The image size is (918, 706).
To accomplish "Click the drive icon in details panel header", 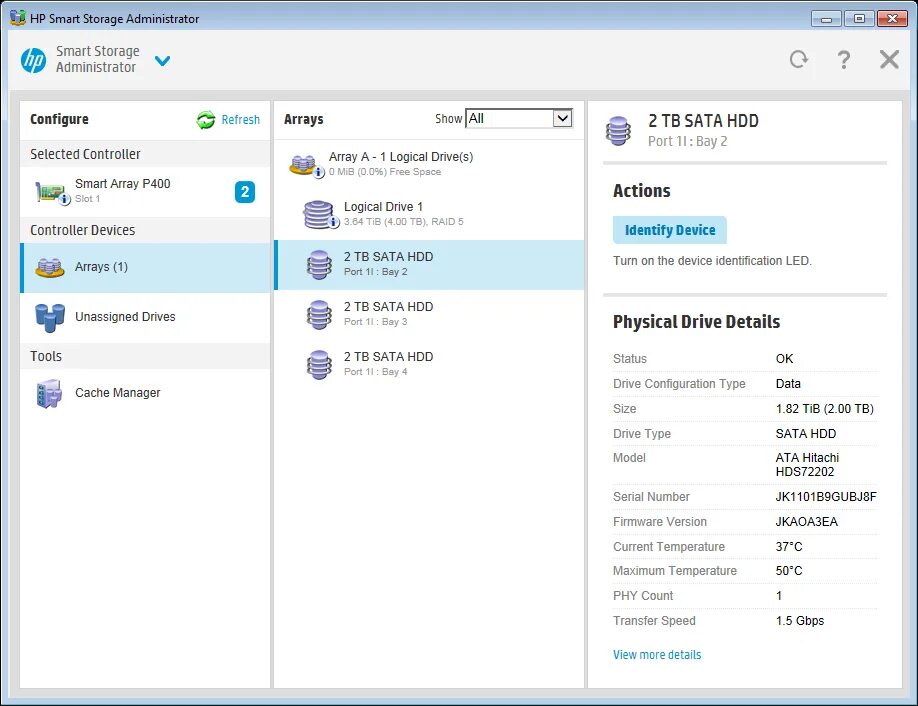I will tap(618, 131).
